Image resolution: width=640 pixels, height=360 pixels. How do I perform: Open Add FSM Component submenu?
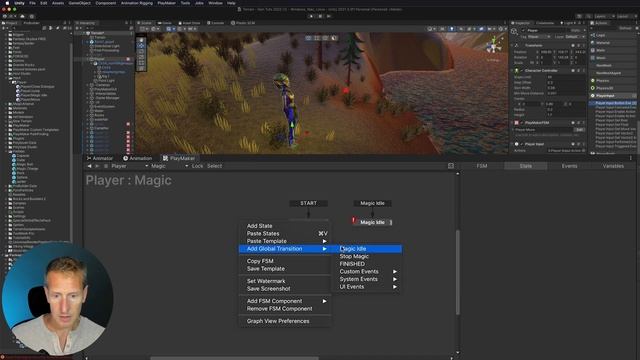click(284, 301)
